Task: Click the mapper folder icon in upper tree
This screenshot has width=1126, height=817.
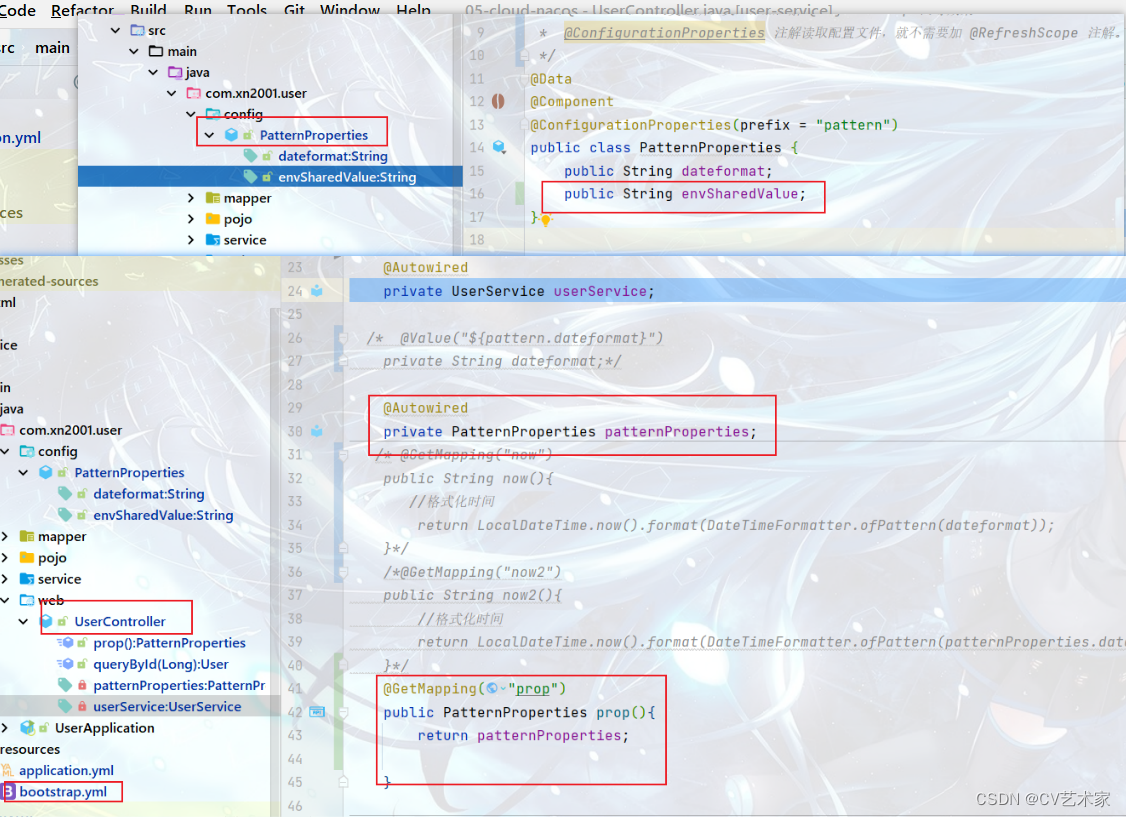Action: [213, 197]
